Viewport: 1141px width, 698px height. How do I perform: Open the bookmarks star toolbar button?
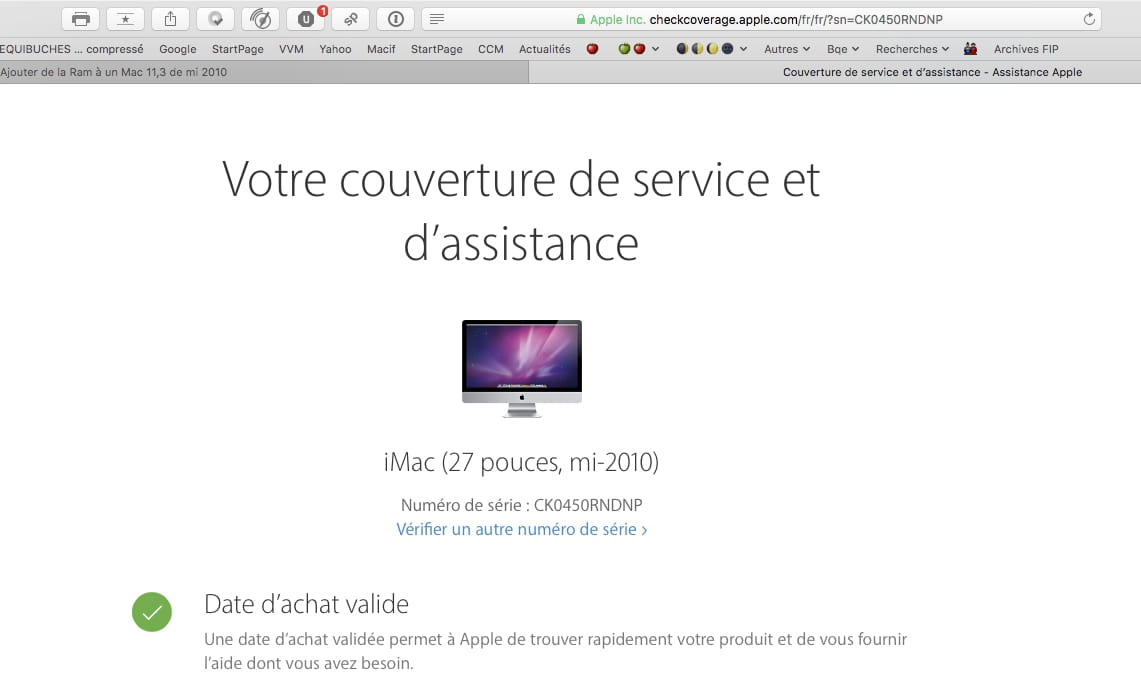coord(125,19)
